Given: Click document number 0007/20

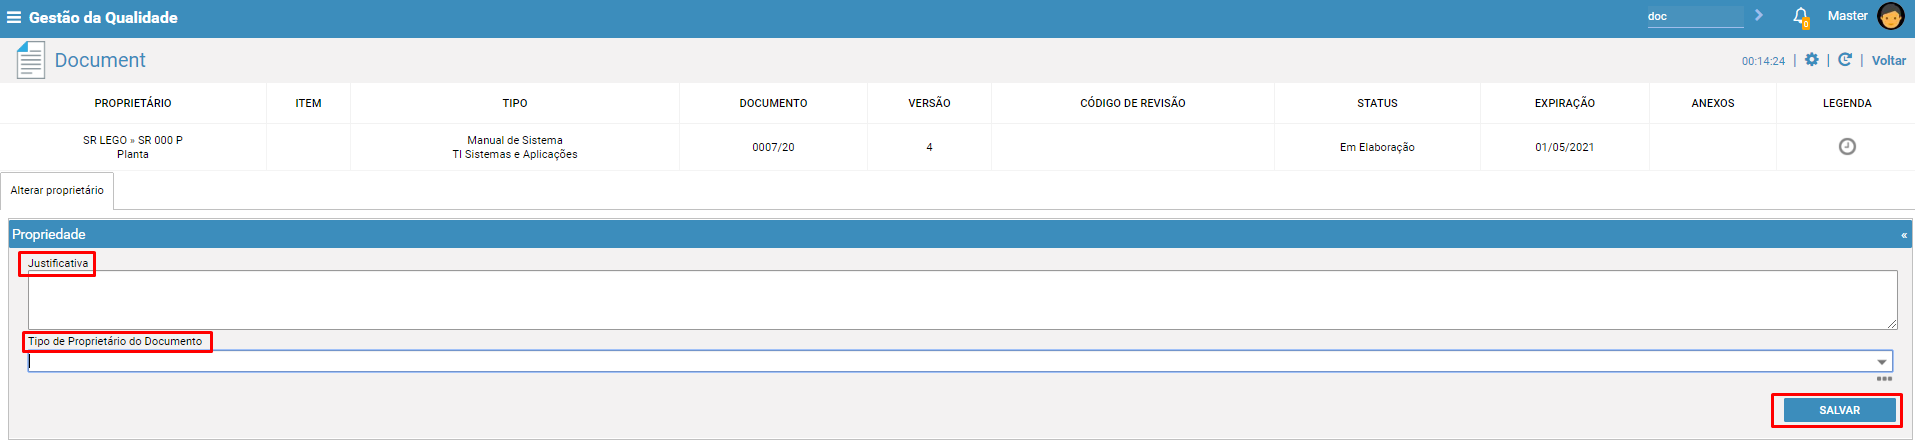Looking at the screenshot, I should tap(773, 147).
